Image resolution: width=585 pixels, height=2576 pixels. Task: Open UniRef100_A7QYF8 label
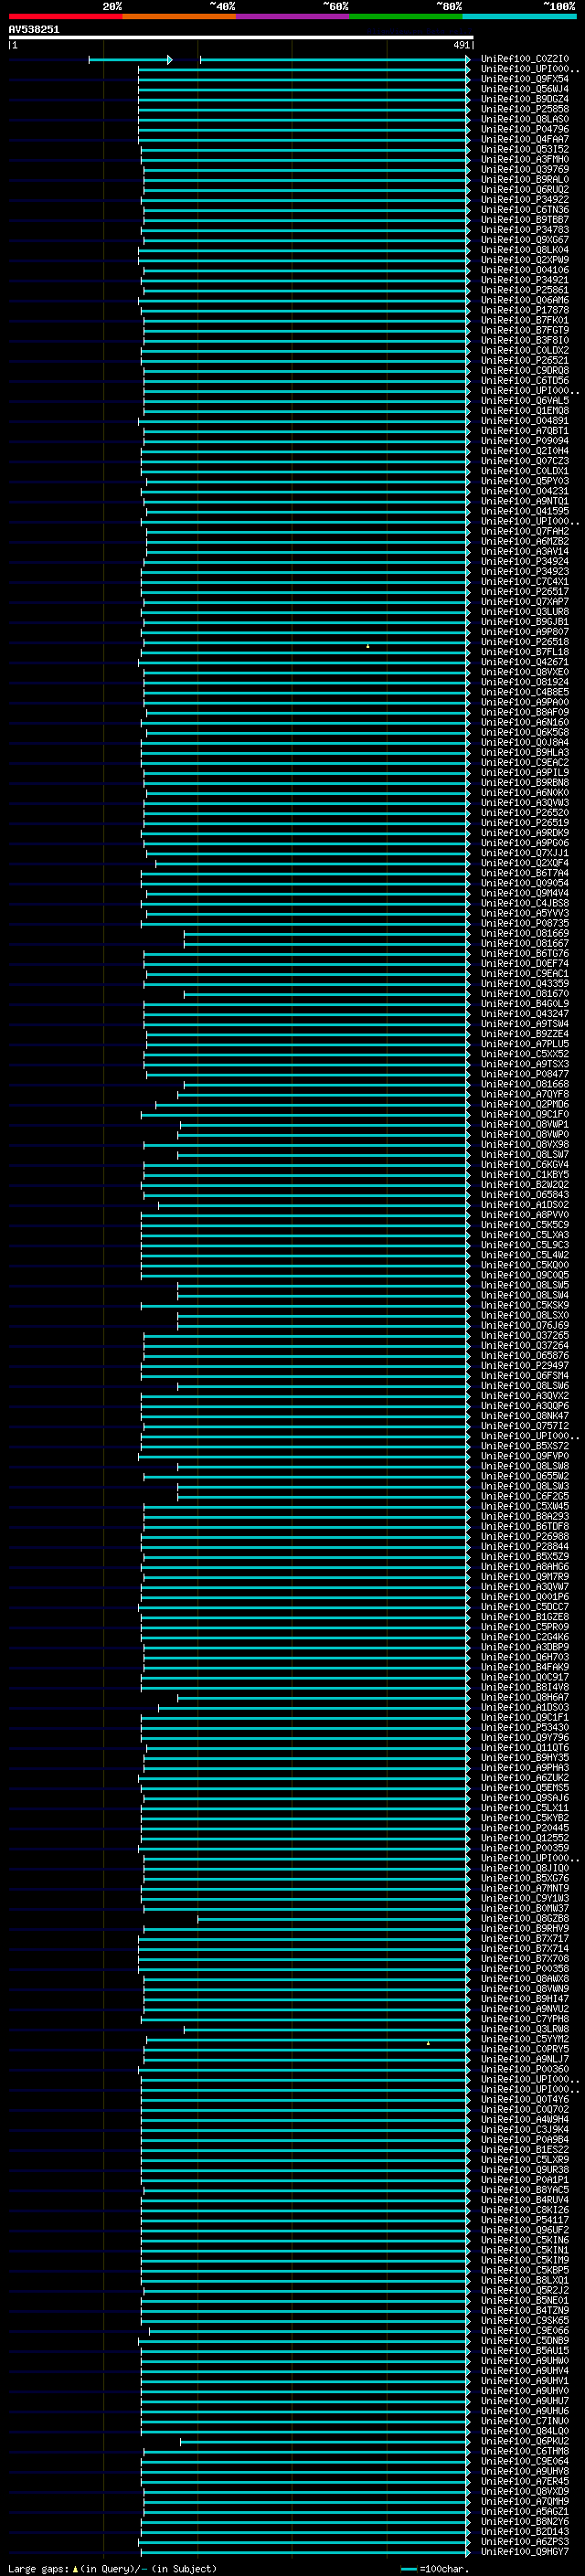coord(525,1094)
